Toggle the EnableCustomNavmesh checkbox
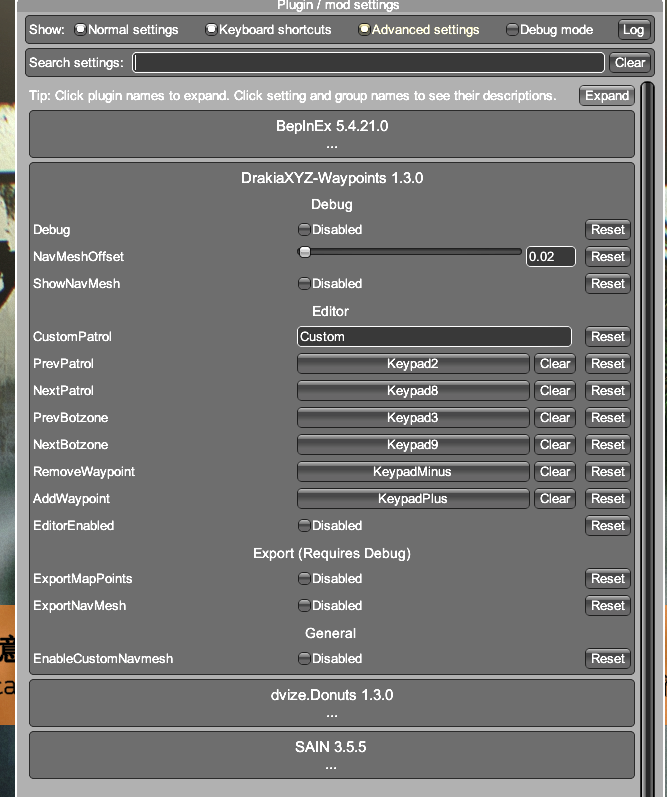This screenshot has width=667, height=797. point(305,659)
